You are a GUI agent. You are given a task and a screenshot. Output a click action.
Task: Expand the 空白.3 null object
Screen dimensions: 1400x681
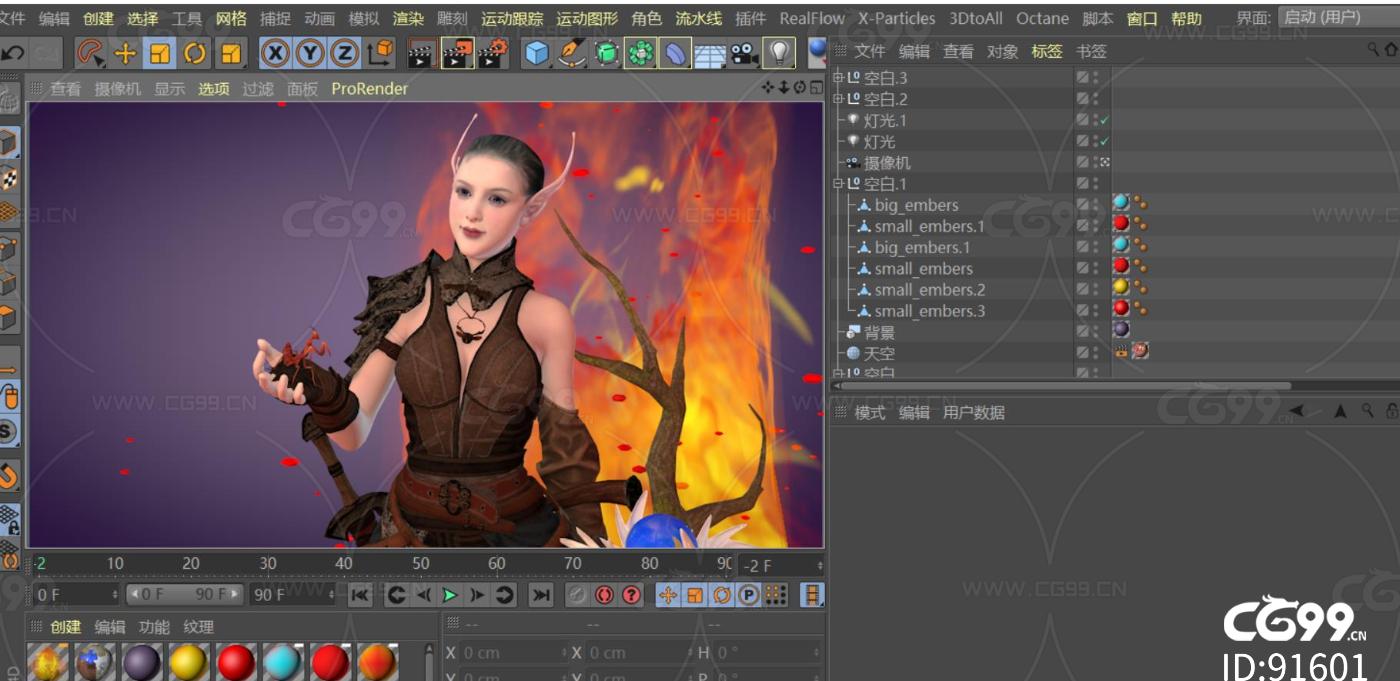(838, 77)
